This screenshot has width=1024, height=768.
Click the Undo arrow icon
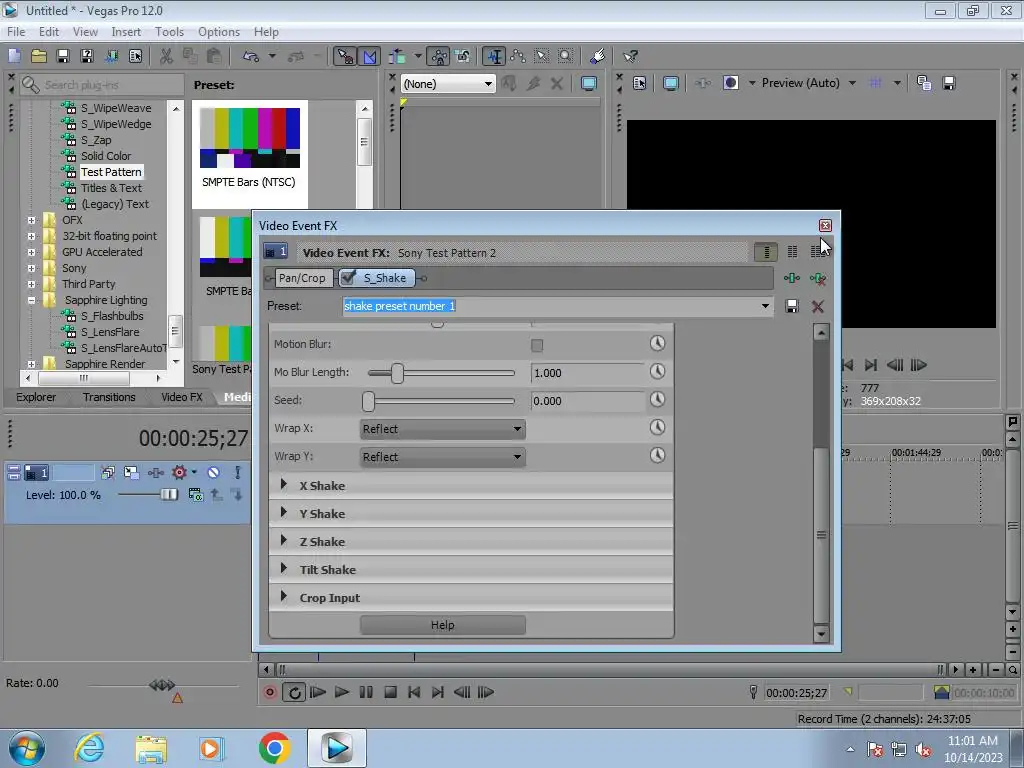[x=250, y=56]
